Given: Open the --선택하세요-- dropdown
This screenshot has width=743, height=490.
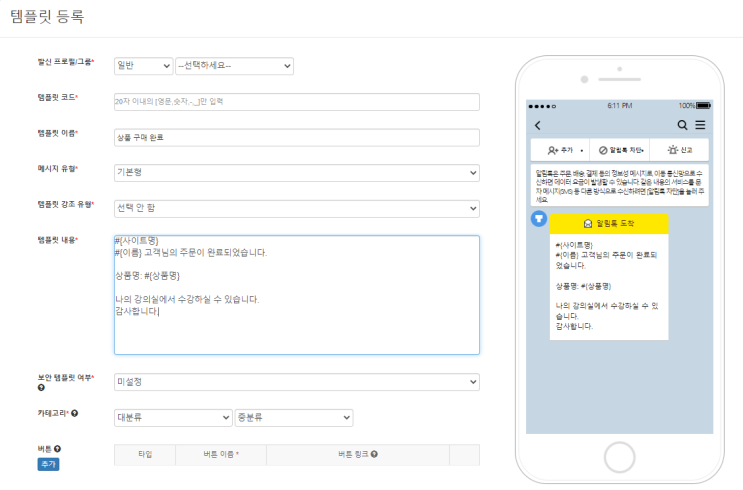Looking at the screenshot, I should (x=234, y=66).
